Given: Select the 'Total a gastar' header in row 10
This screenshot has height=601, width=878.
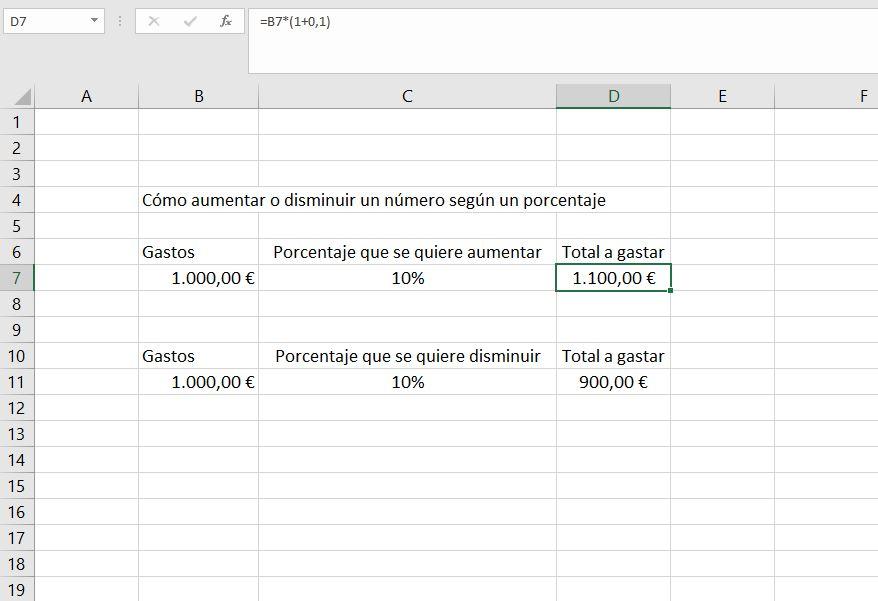Looking at the screenshot, I should [x=614, y=356].
